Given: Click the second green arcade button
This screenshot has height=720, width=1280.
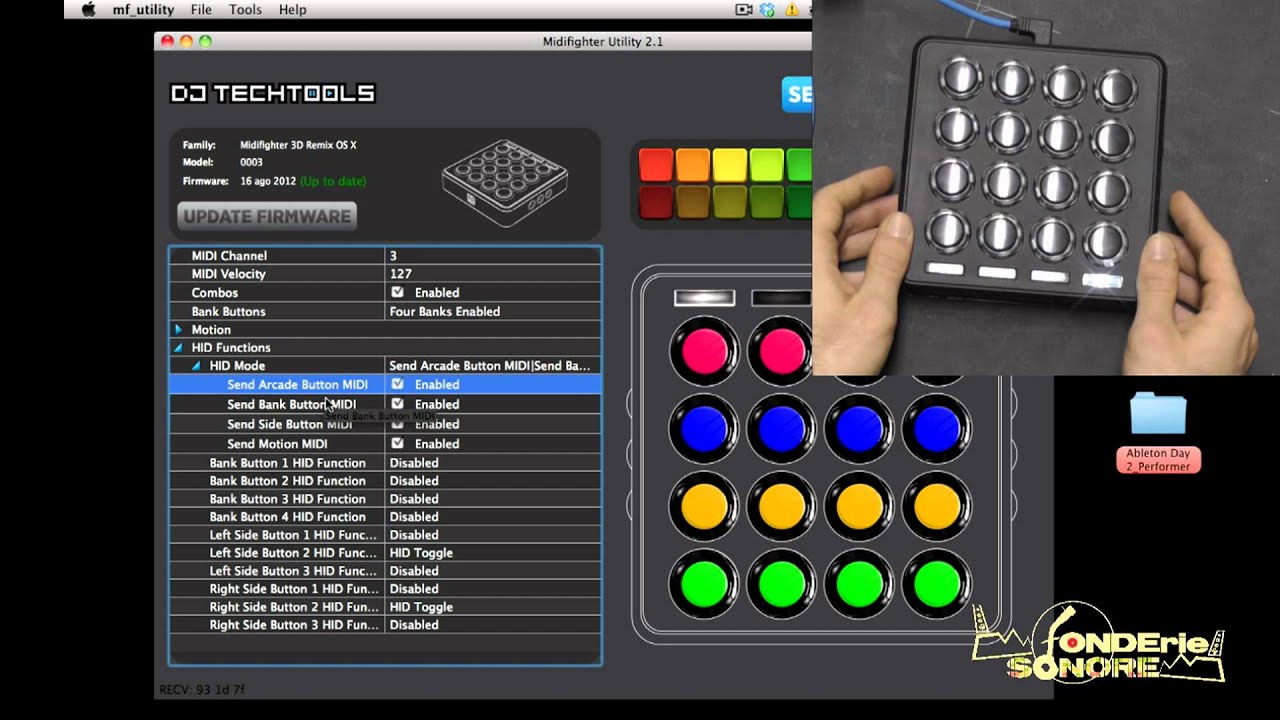Looking at the screenshot, I should [x=781, y=585].
